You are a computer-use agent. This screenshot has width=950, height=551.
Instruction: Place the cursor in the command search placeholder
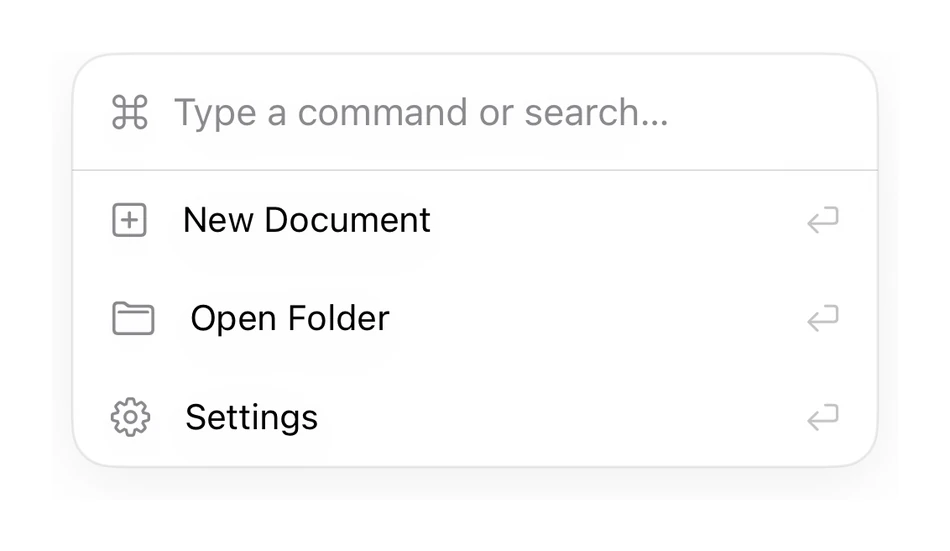click(x=421, y=113)
